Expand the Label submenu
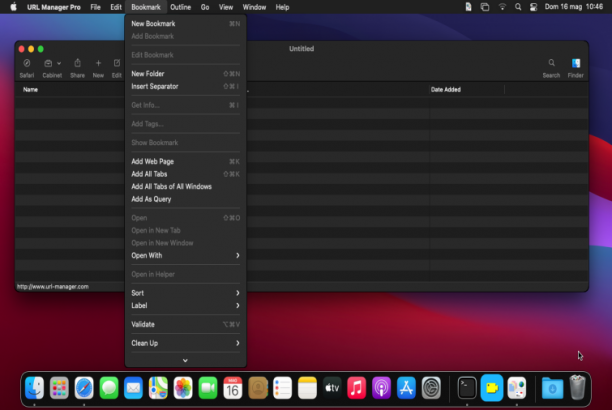This screenshot has width=612, height=410. (185, 306)
